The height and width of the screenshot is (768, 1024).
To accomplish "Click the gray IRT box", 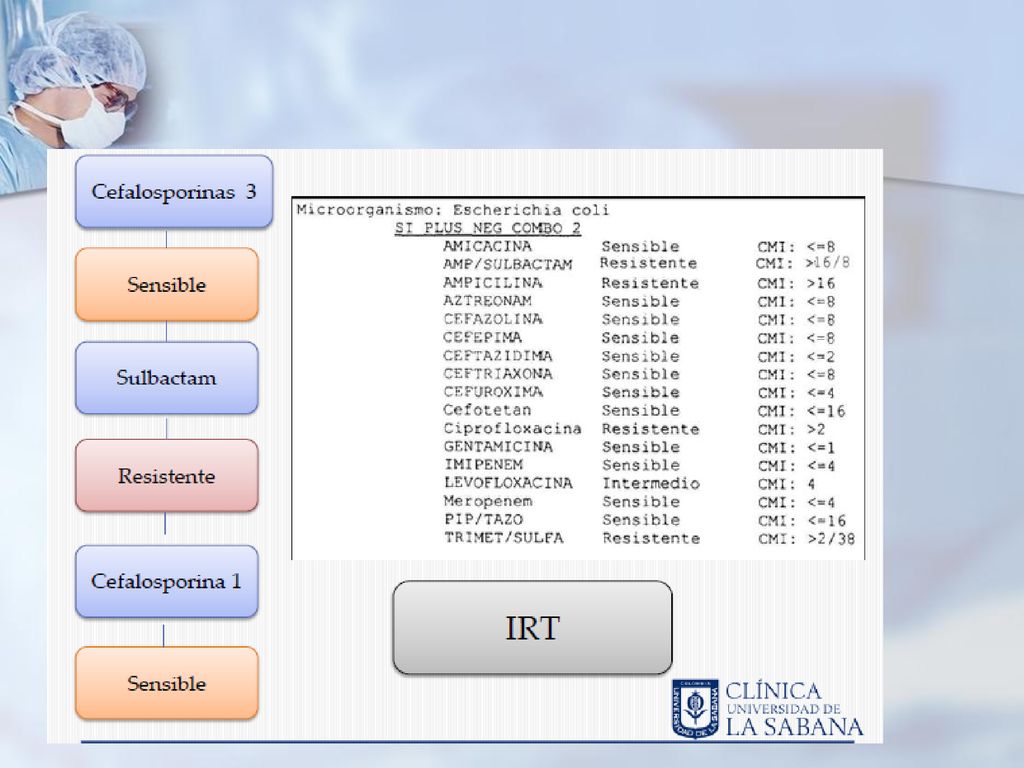I will pos(532,628).
